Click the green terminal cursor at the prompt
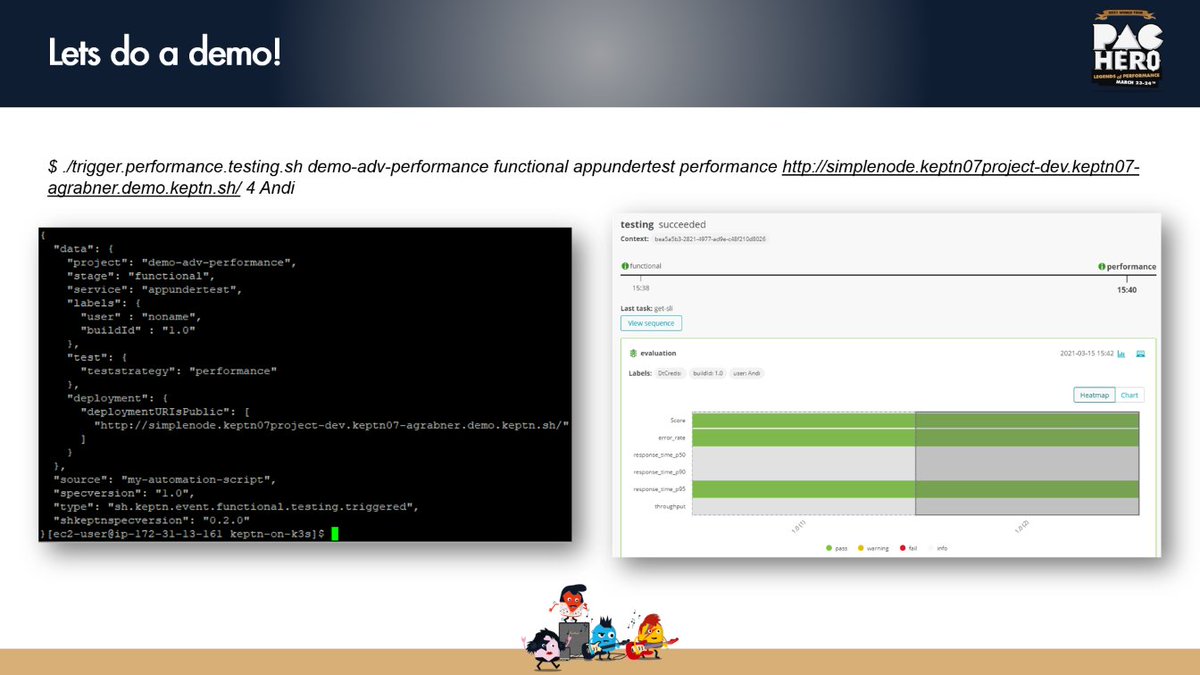The height and width of the screenshot is (675, 1200). pyautogui.click(x=335, y=534)
